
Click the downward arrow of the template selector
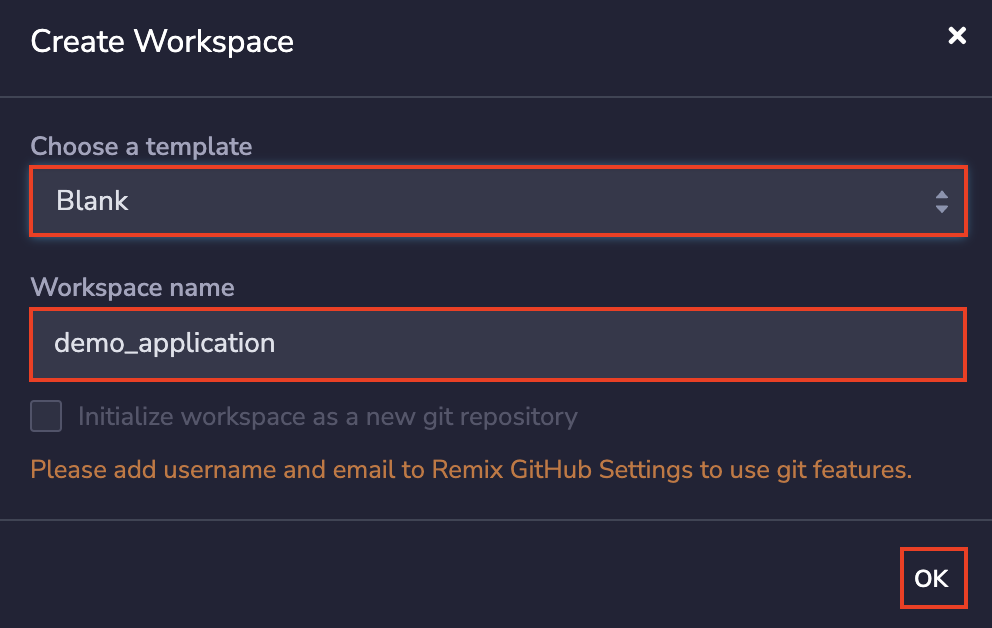tap(941, 209)
